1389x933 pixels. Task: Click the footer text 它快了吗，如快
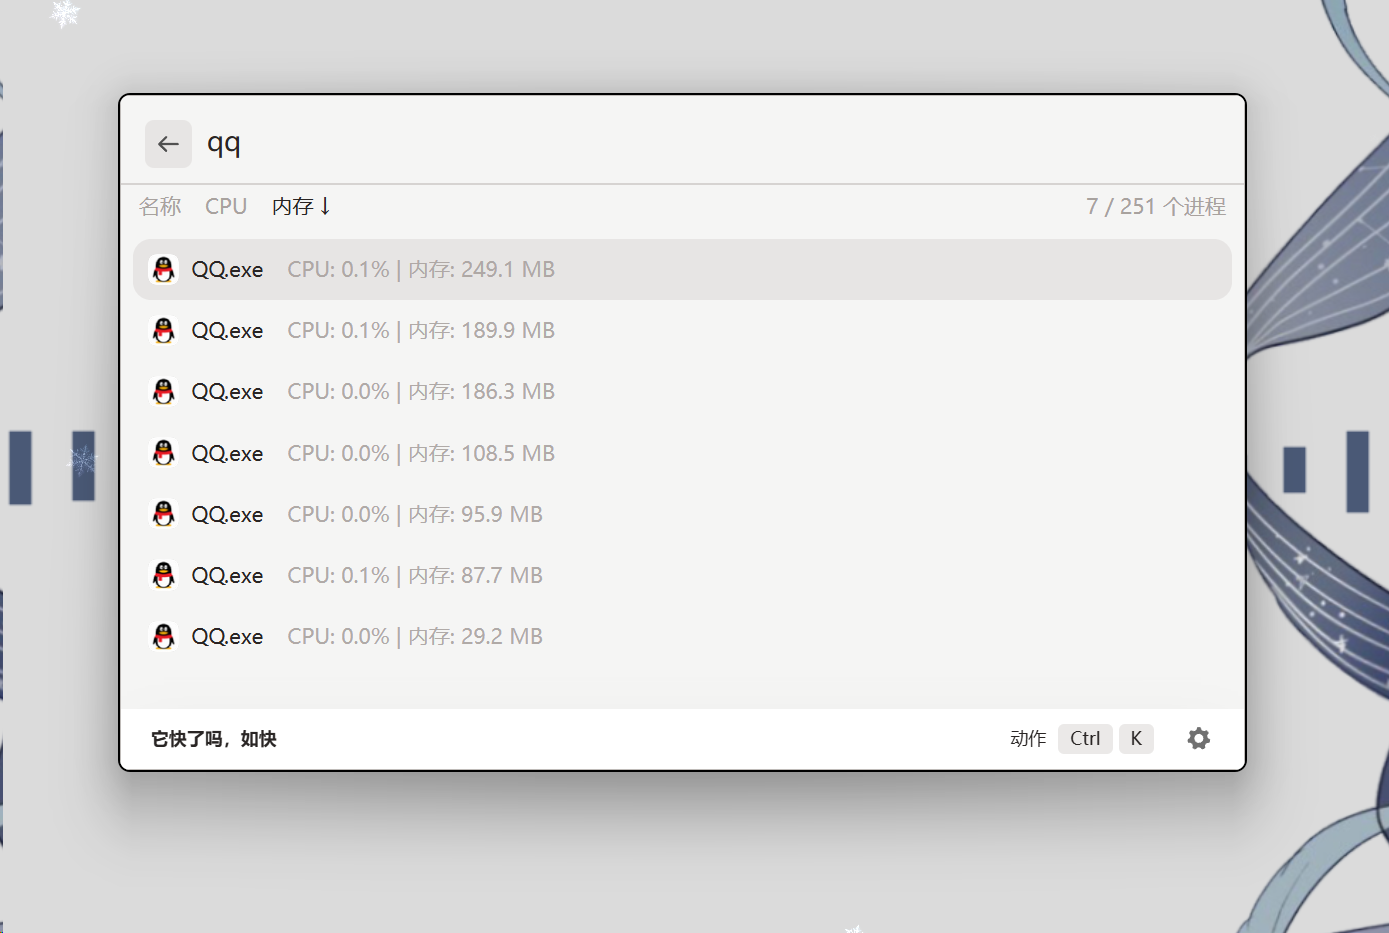(214, 738)
